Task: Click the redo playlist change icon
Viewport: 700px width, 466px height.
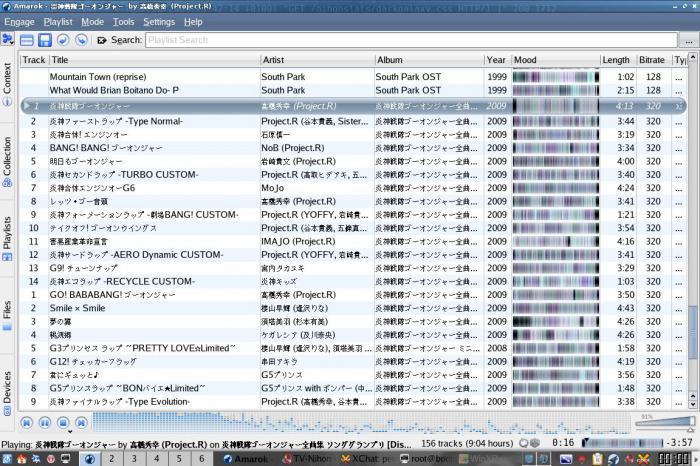Action: point(81,40)
